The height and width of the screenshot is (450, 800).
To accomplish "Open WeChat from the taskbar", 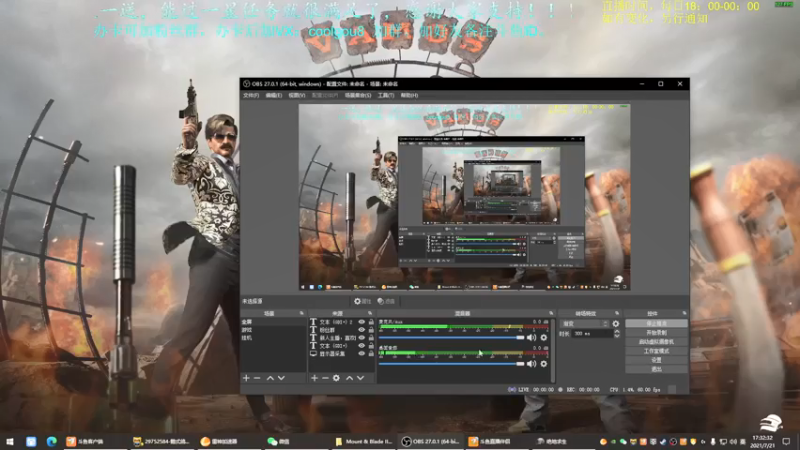I will click(x=279, y=441).
